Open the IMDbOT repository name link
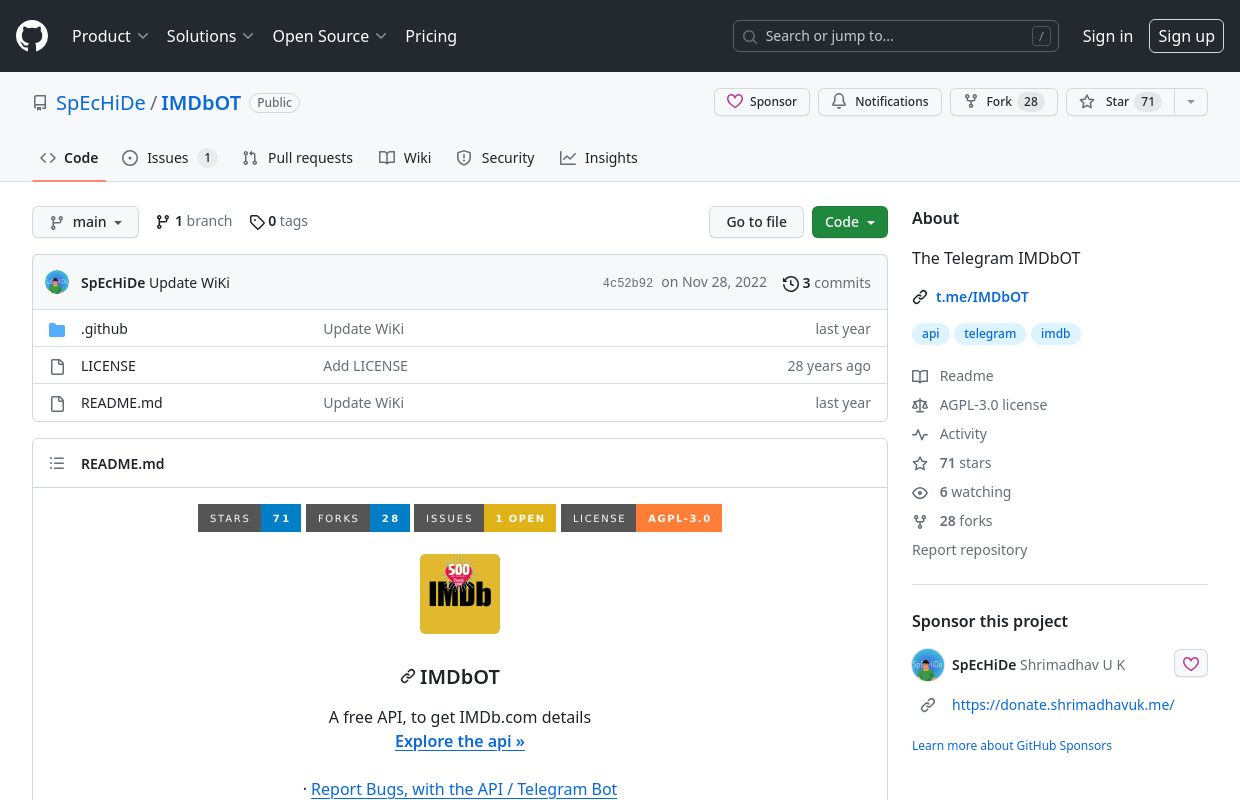The height and width of the screenshot is (800, 1240). [x=201, y=102]
